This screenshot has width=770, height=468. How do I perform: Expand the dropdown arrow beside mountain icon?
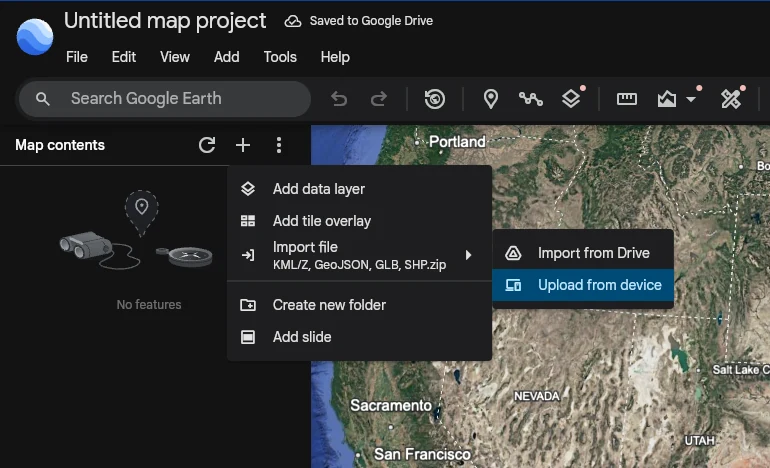(691, 99)
